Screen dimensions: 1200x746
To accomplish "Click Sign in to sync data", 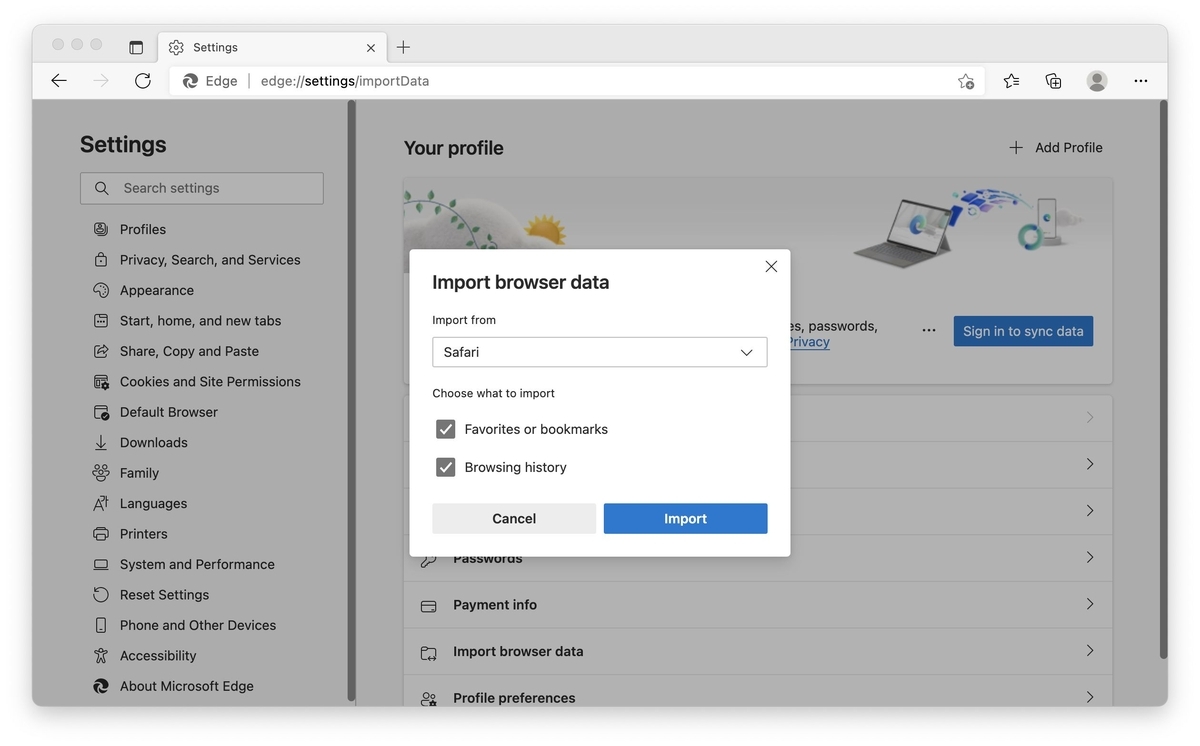I will [1023, 330].
